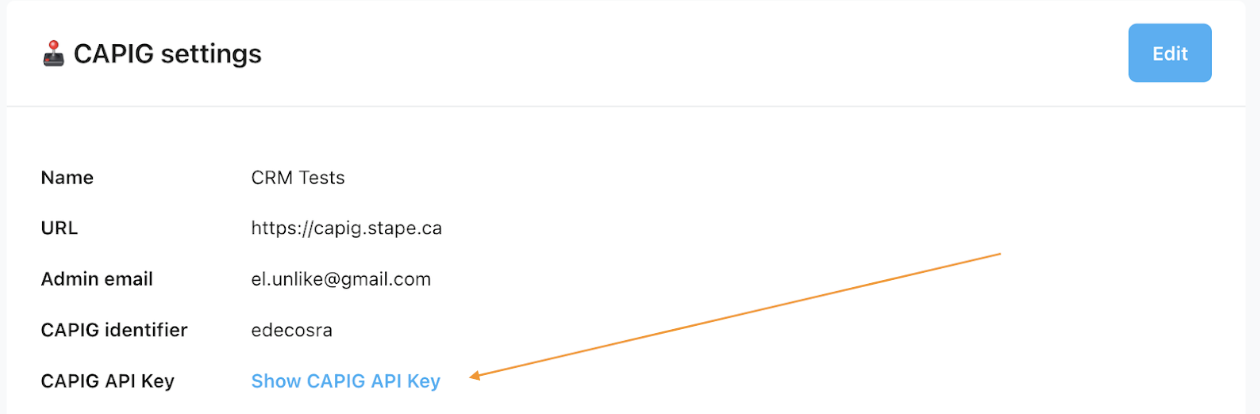Open the Show CAPIG API Key link

345,381
